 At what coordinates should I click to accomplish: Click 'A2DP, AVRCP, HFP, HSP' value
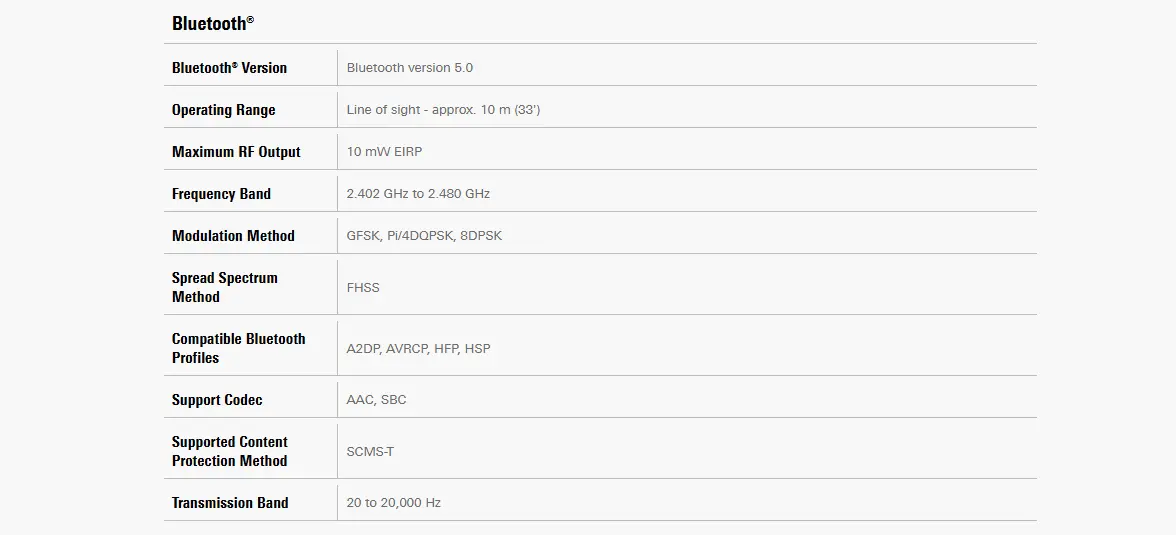tap(418, 348)
